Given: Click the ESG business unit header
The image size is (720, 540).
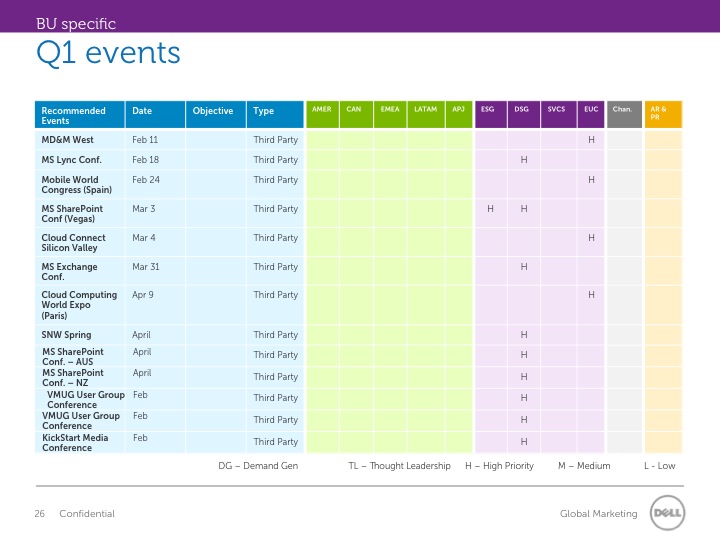Looking at the screenshot, I should [491, 115].
